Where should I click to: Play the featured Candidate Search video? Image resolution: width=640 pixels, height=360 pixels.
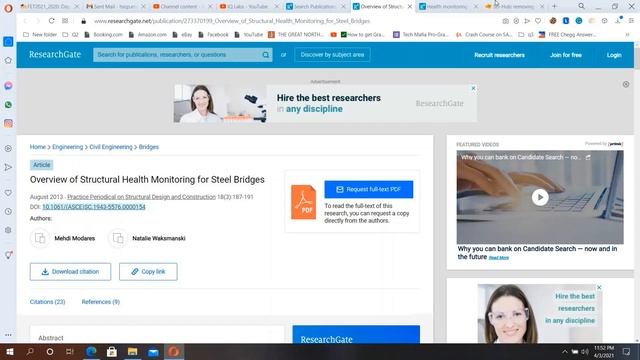[x=540, y=198]
